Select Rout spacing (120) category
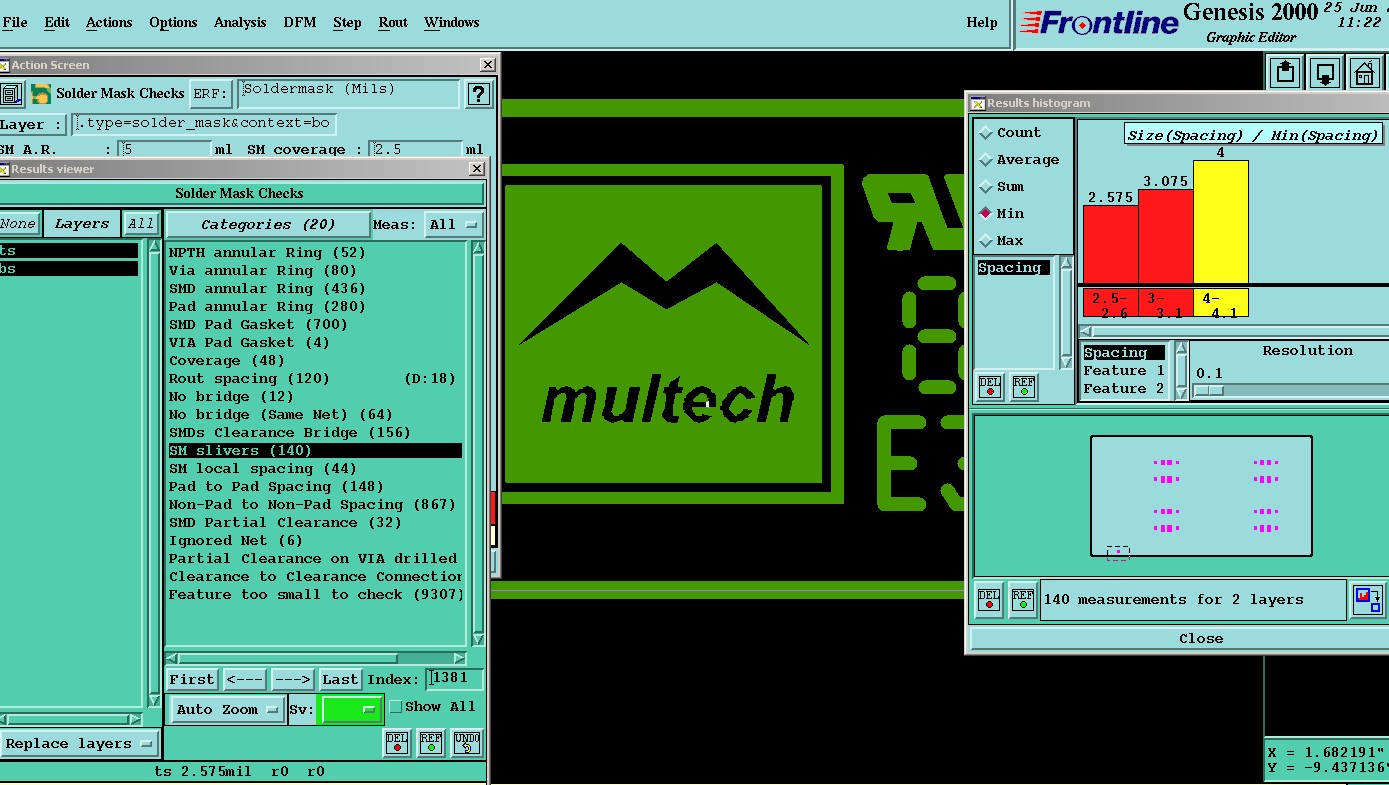This screenshot has width=1389, height=785. click(315, 379)
